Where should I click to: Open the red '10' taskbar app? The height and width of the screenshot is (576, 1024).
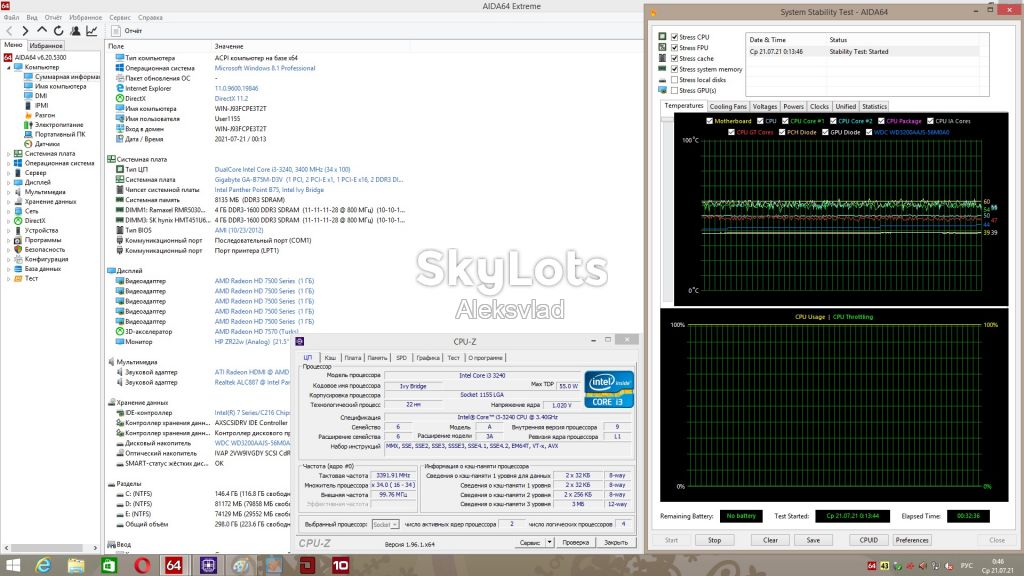point(340,566)
